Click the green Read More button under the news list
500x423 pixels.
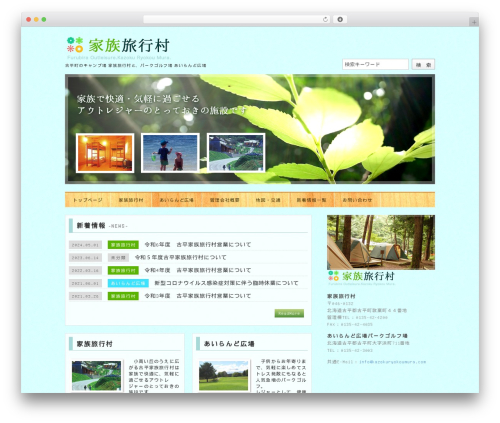(289, 313)
